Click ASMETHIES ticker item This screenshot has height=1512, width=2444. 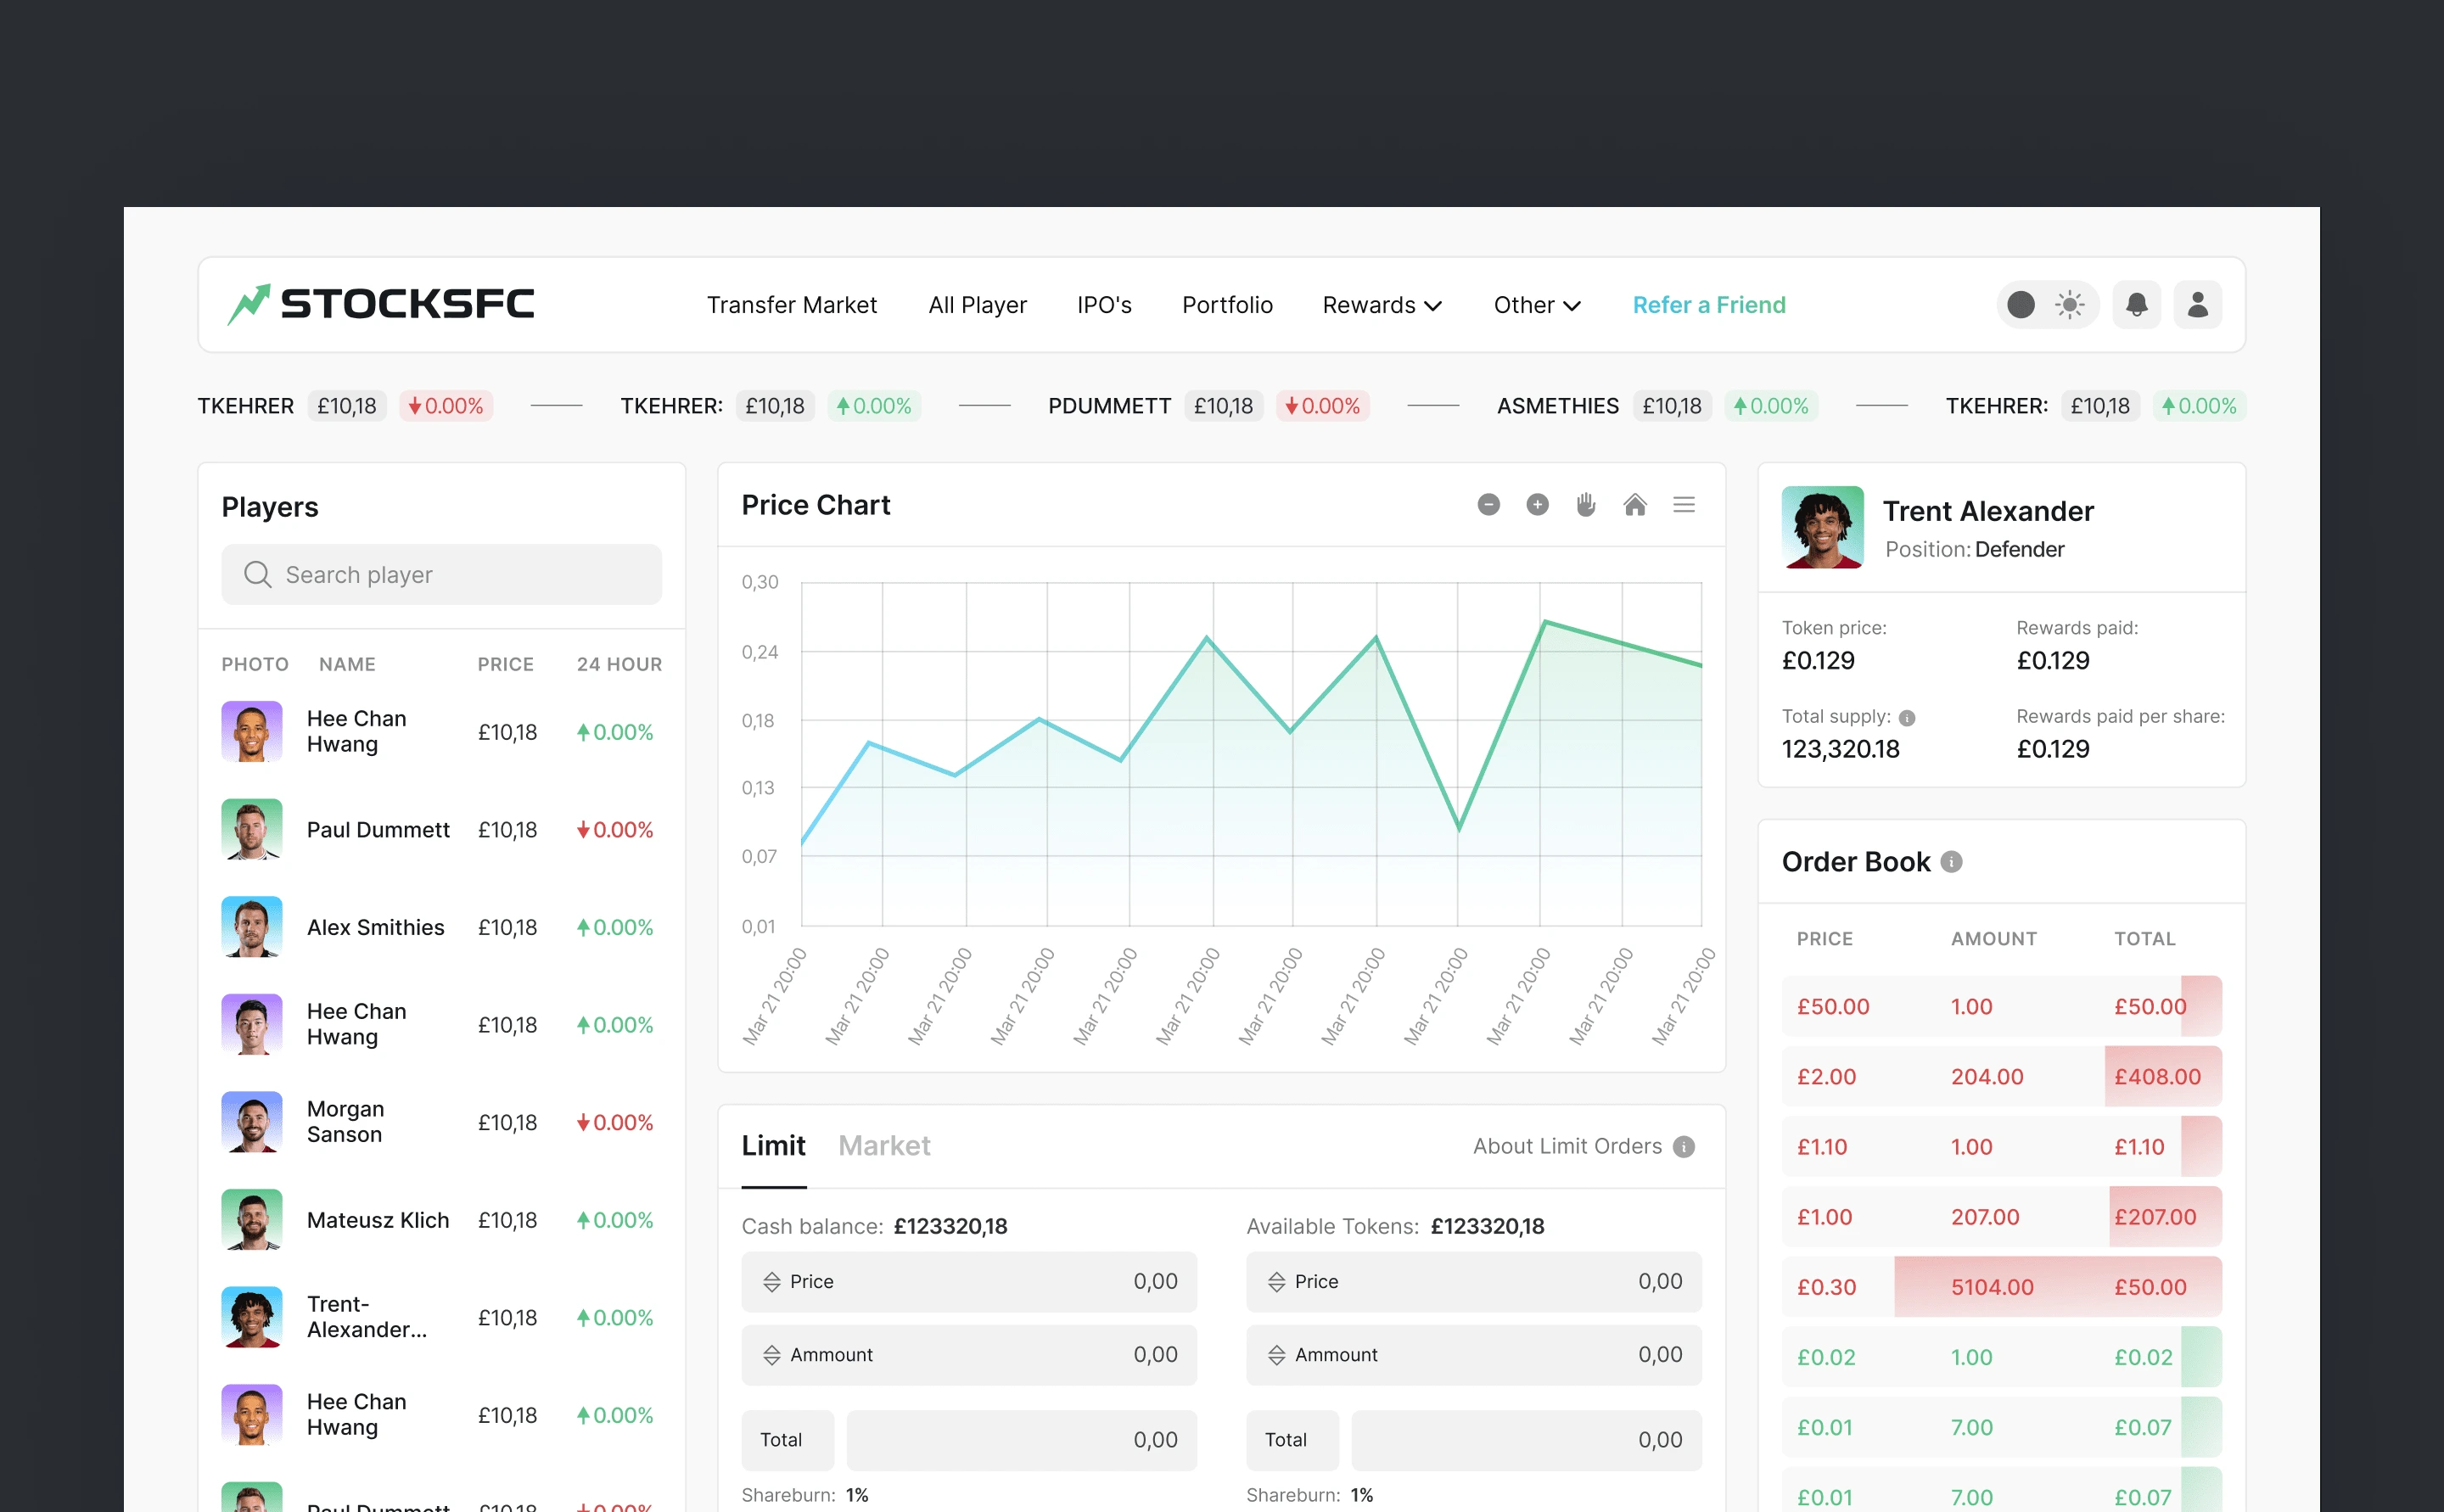click(x=1657, y=406)
